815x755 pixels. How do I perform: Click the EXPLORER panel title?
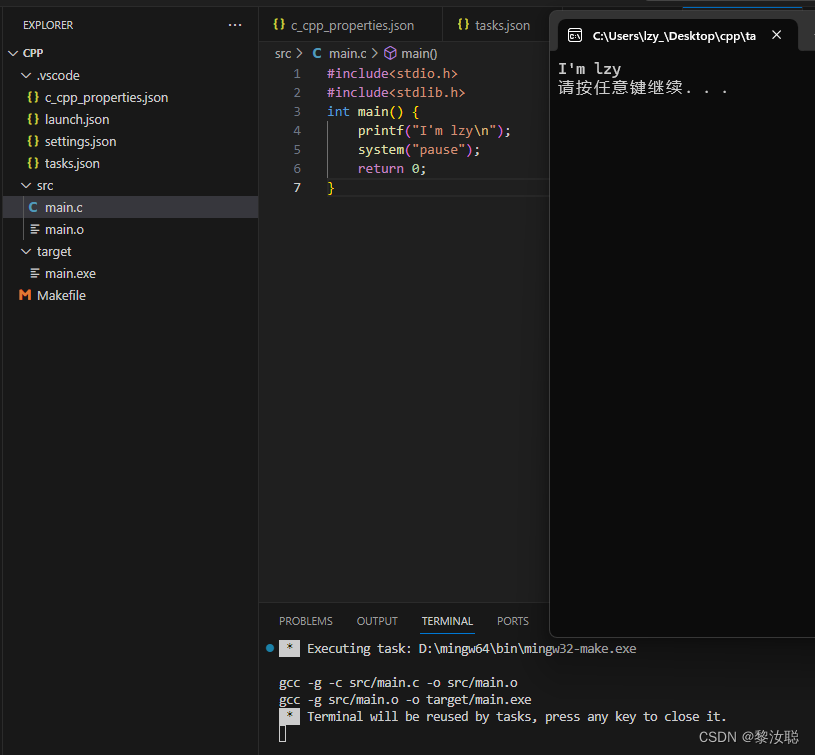(x=48, y=25)
